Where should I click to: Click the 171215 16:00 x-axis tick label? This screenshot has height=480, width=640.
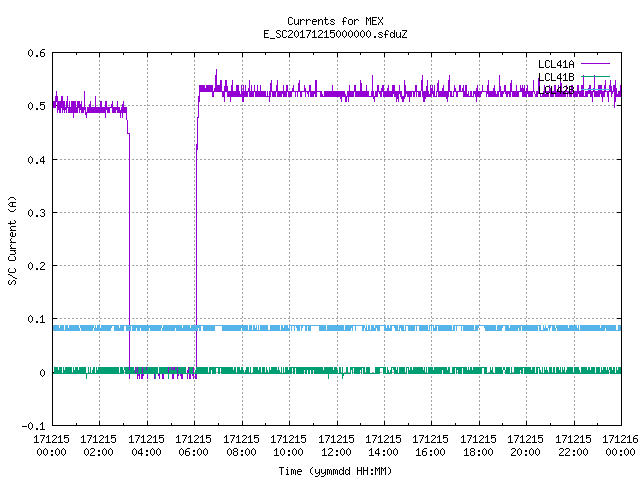click(x=431, y=445)
